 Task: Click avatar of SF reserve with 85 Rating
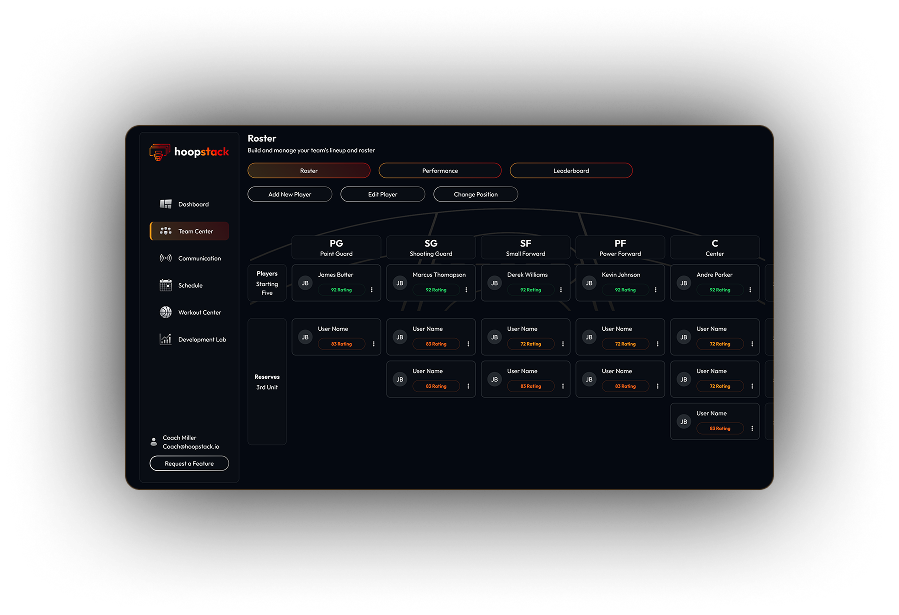pyautogui.click(x=495, y=379)
